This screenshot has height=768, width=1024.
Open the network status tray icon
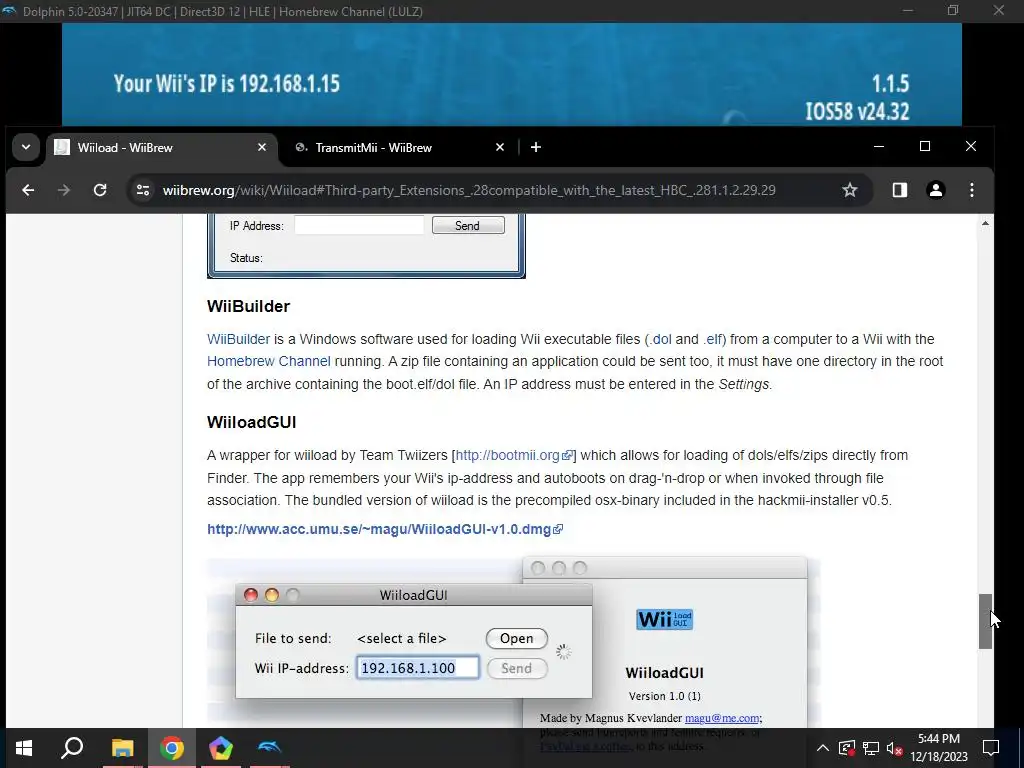coord(871,748)
